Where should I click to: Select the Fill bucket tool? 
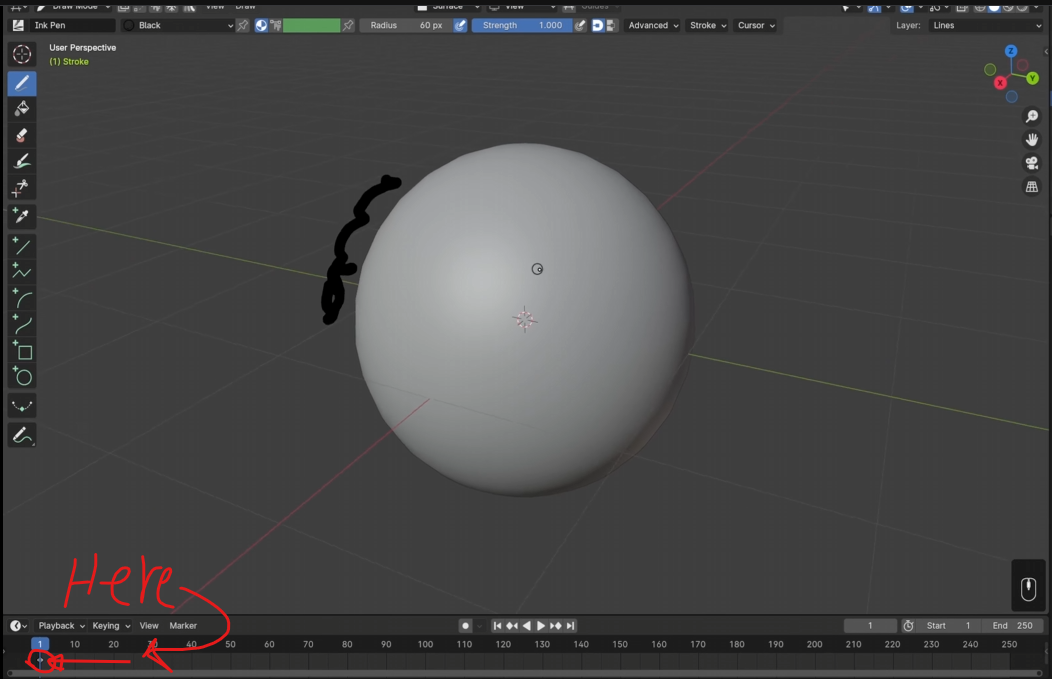click(21, 109)
